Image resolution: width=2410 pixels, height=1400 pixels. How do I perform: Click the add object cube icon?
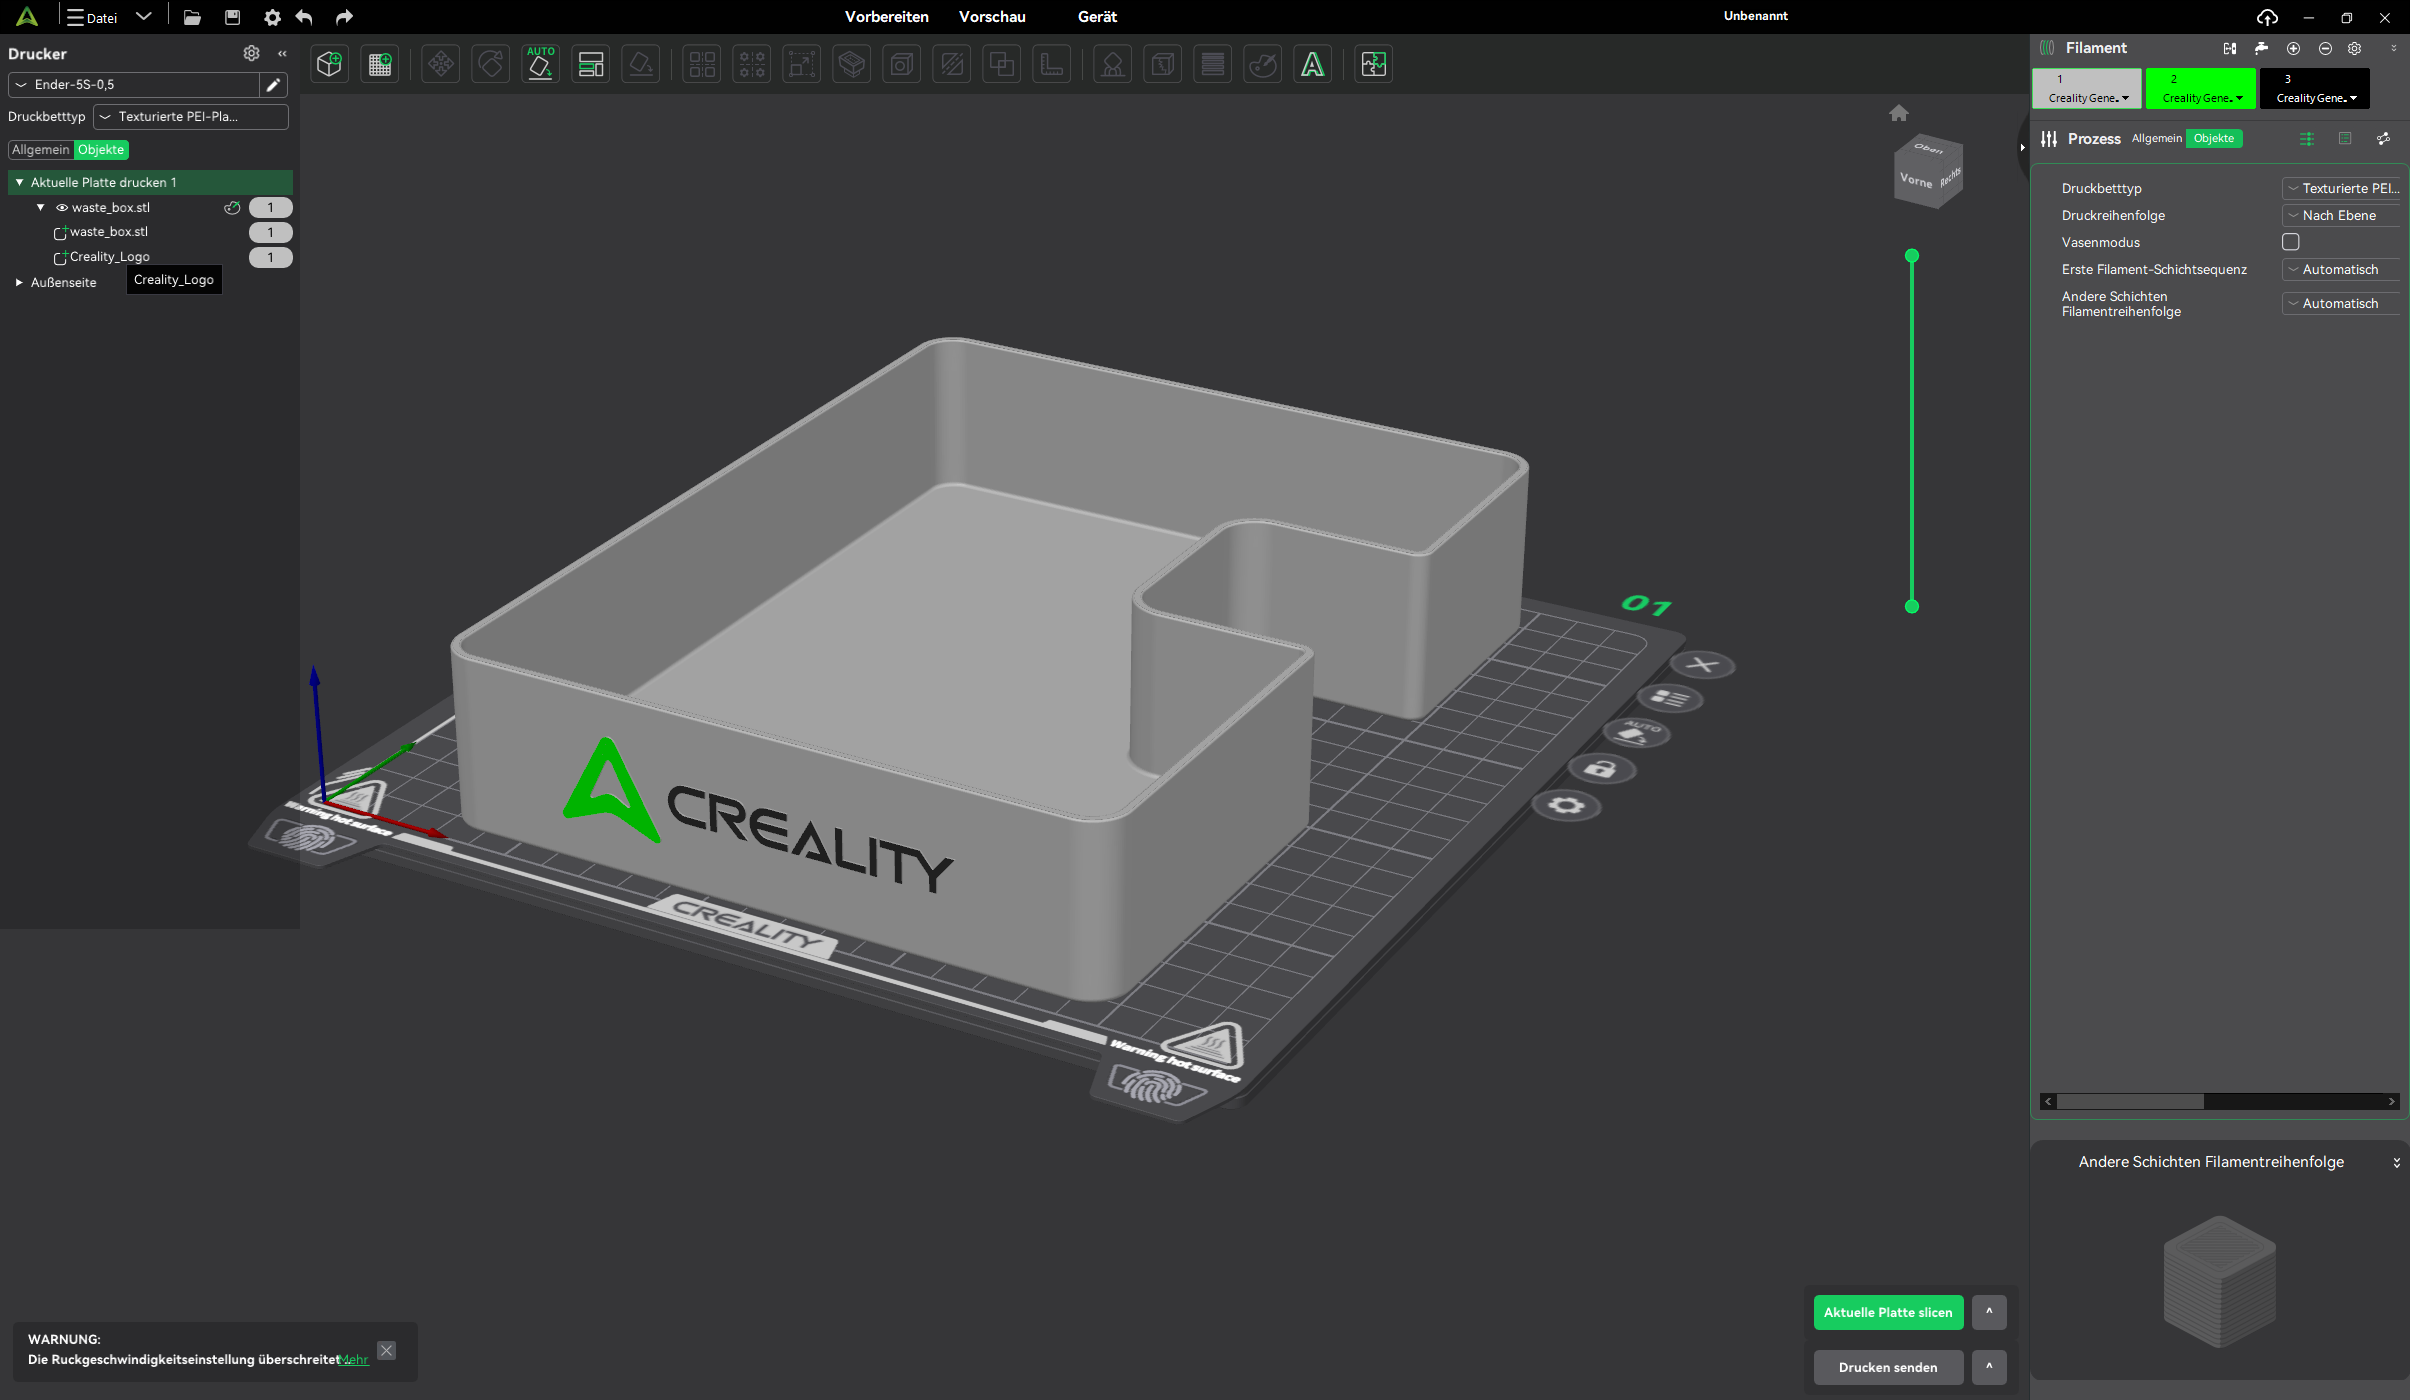tap(329, 65)
